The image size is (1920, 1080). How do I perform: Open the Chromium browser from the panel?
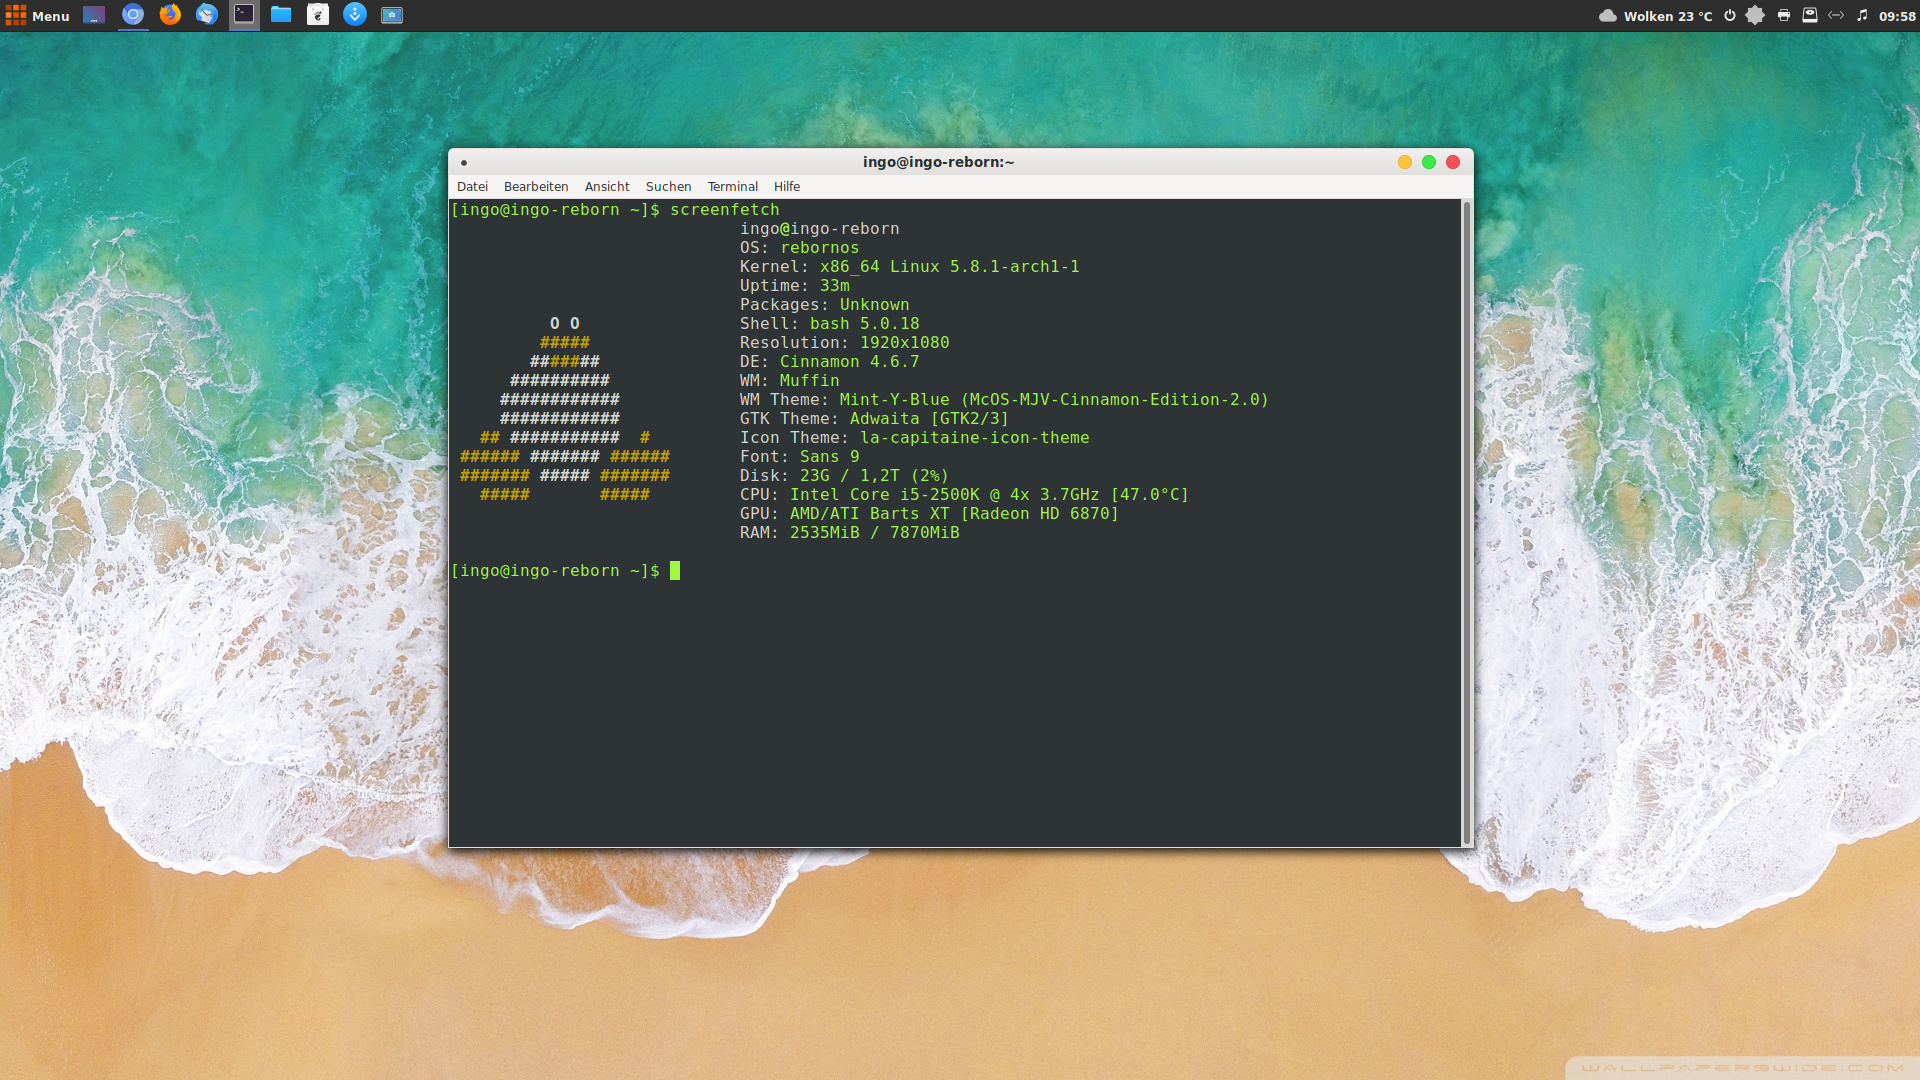(x=133, y=15)
